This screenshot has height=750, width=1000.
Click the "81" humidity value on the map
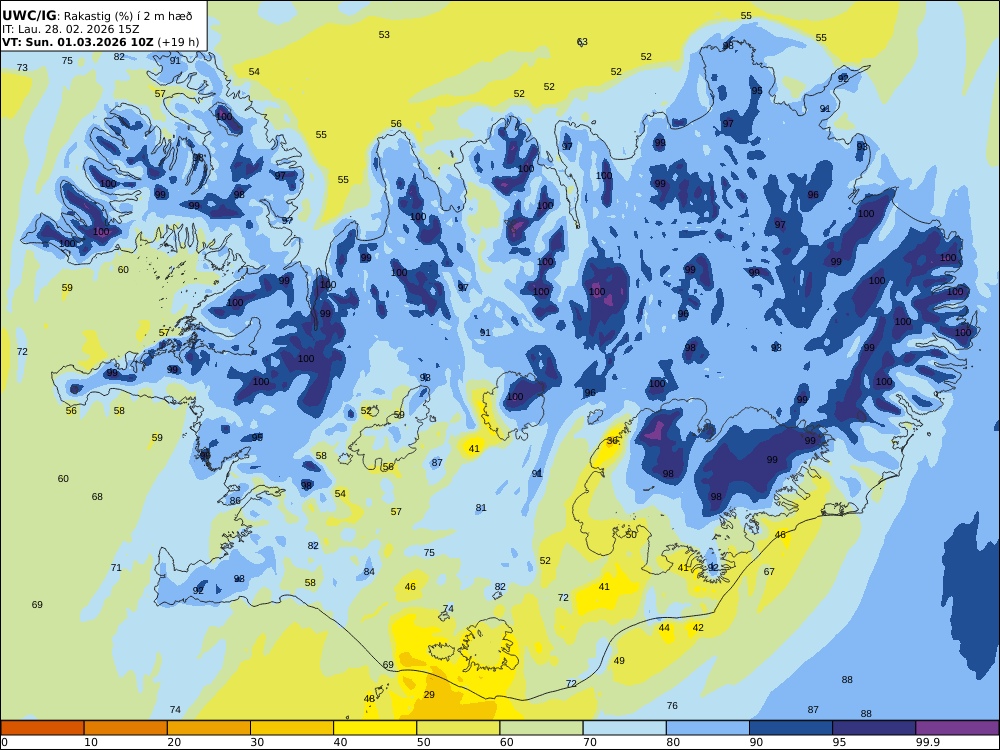point(481,508)
